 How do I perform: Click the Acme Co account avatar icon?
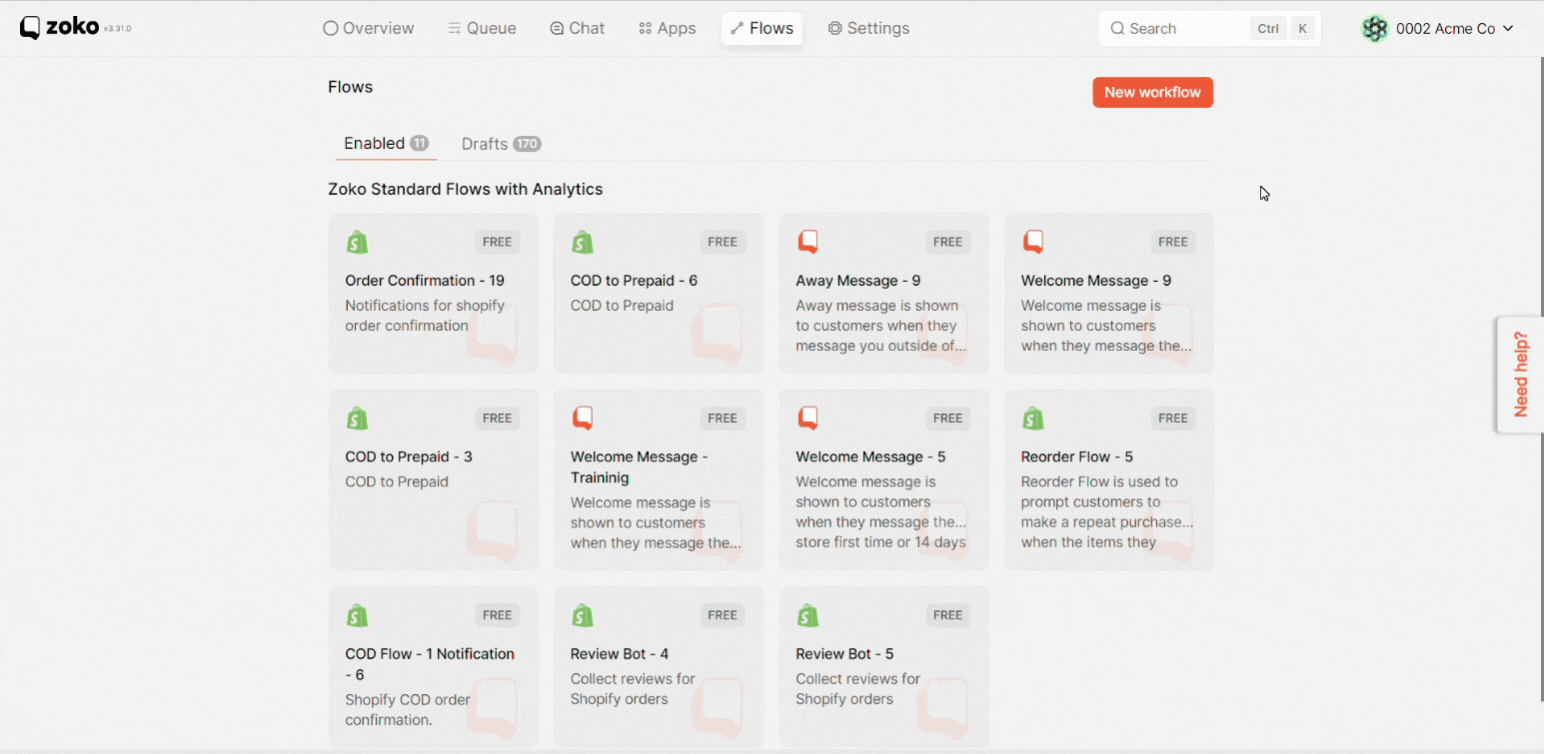(1375, 29)
